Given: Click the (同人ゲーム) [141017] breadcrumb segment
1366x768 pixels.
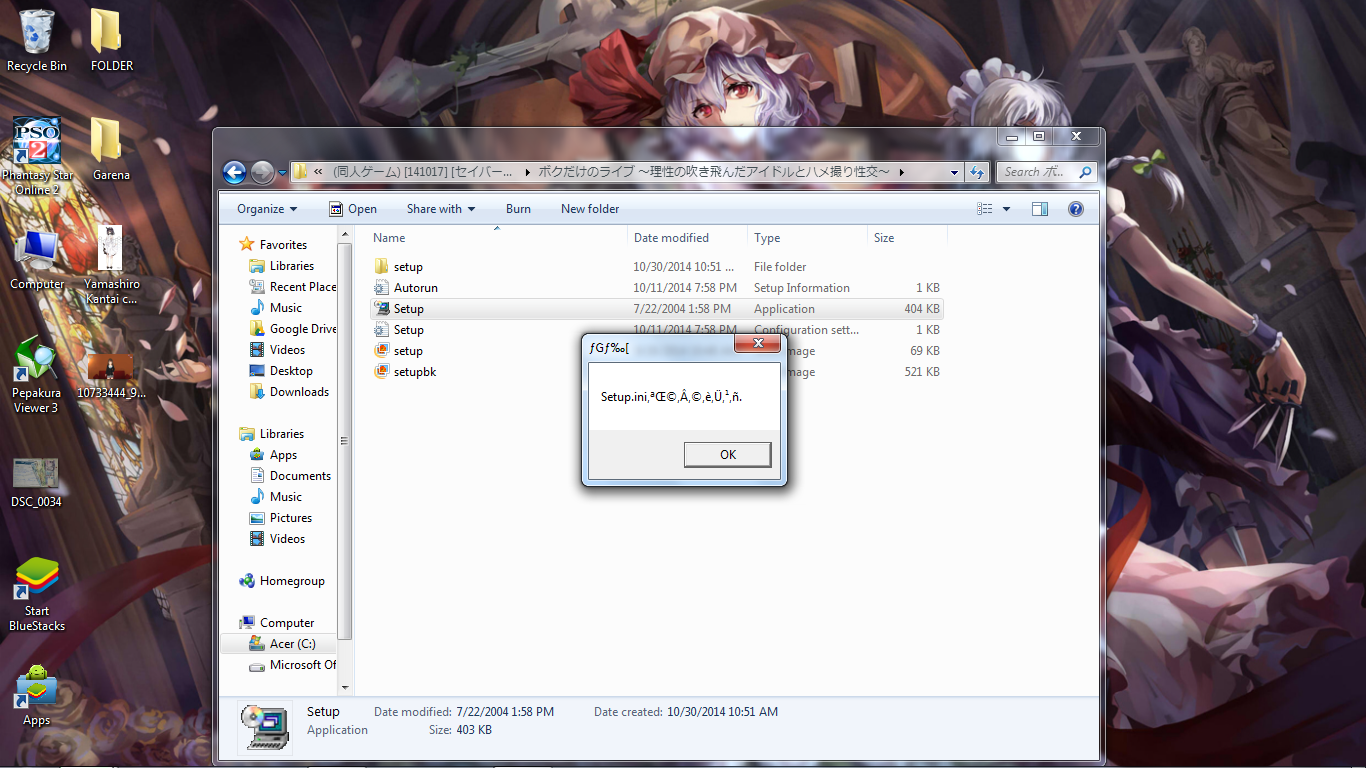Looking at the screenshot, I should pyautogui.click(x=422, y=172).
